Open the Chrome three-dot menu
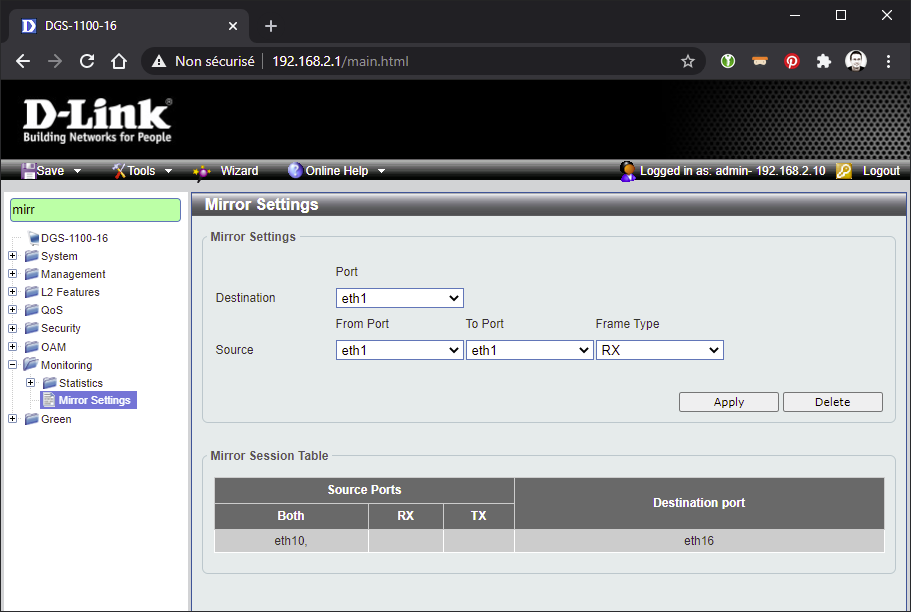The height and width of the screenshot is (612, 911). click(x=888, y=61)
